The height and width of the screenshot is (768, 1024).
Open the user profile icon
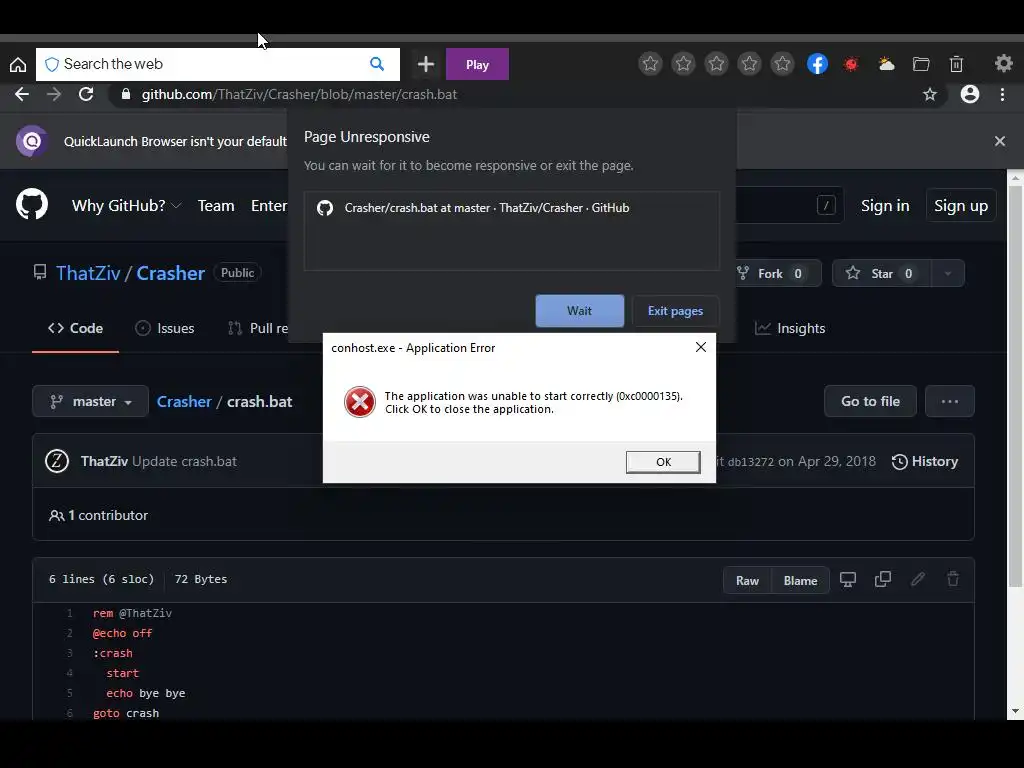click(970, 94)
